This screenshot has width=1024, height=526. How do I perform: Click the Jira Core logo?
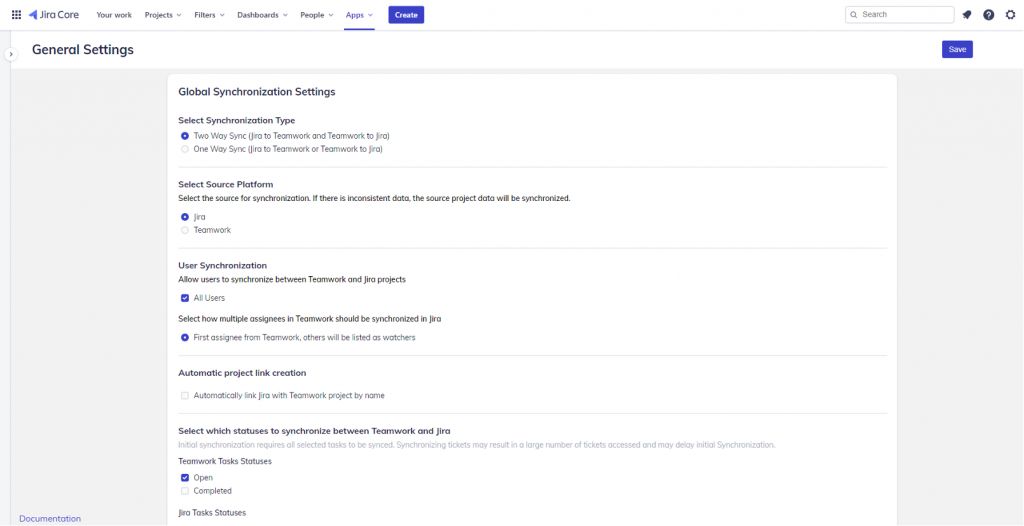tap(55, 15)
